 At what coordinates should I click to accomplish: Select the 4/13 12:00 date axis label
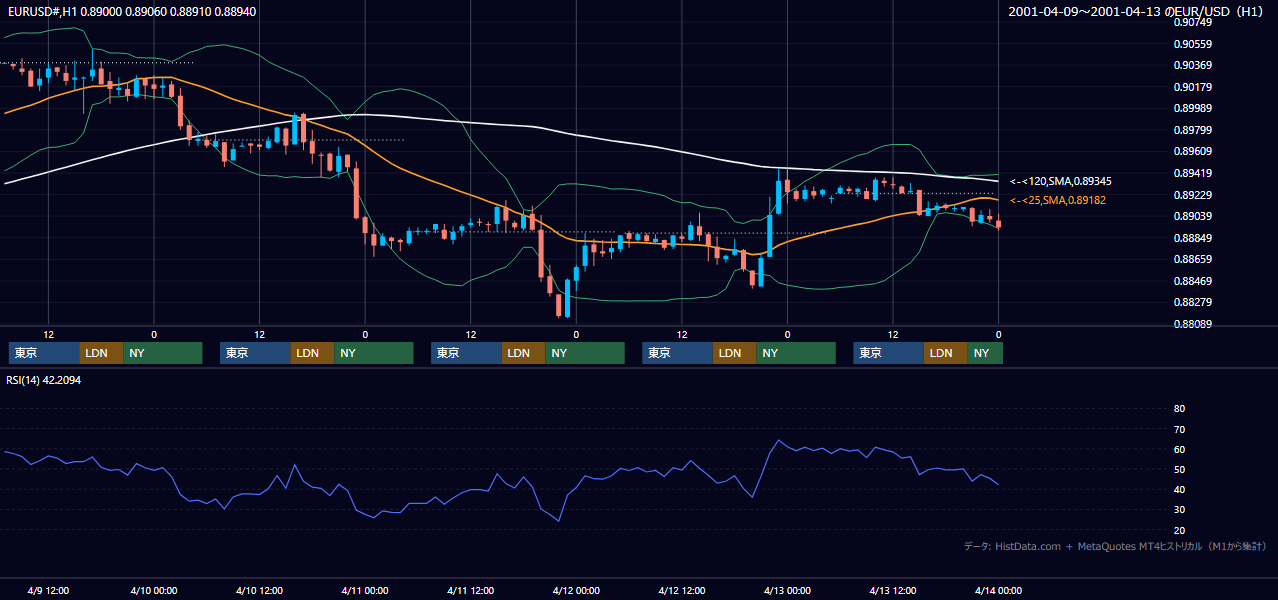point(894,590)
